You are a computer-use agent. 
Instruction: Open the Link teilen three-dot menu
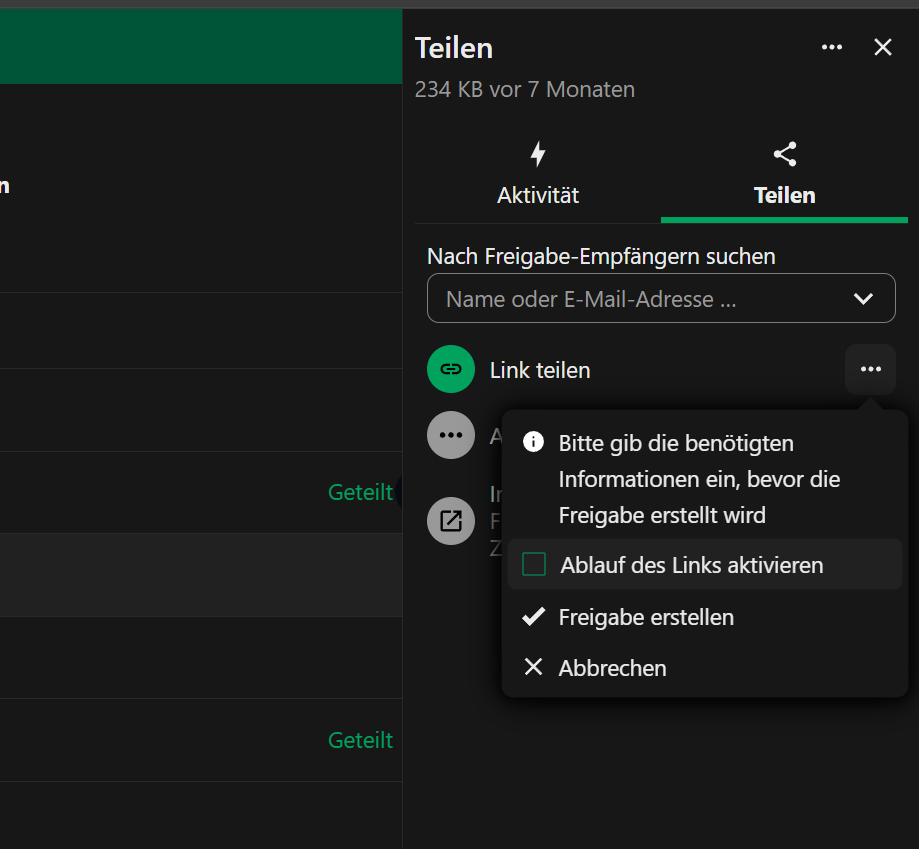tap(869, 369)
